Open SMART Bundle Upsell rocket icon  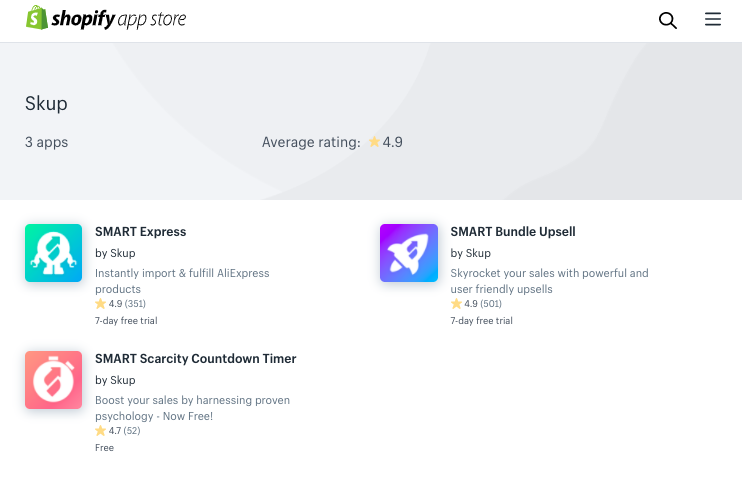pyautogui.click(x=409, y=253)
